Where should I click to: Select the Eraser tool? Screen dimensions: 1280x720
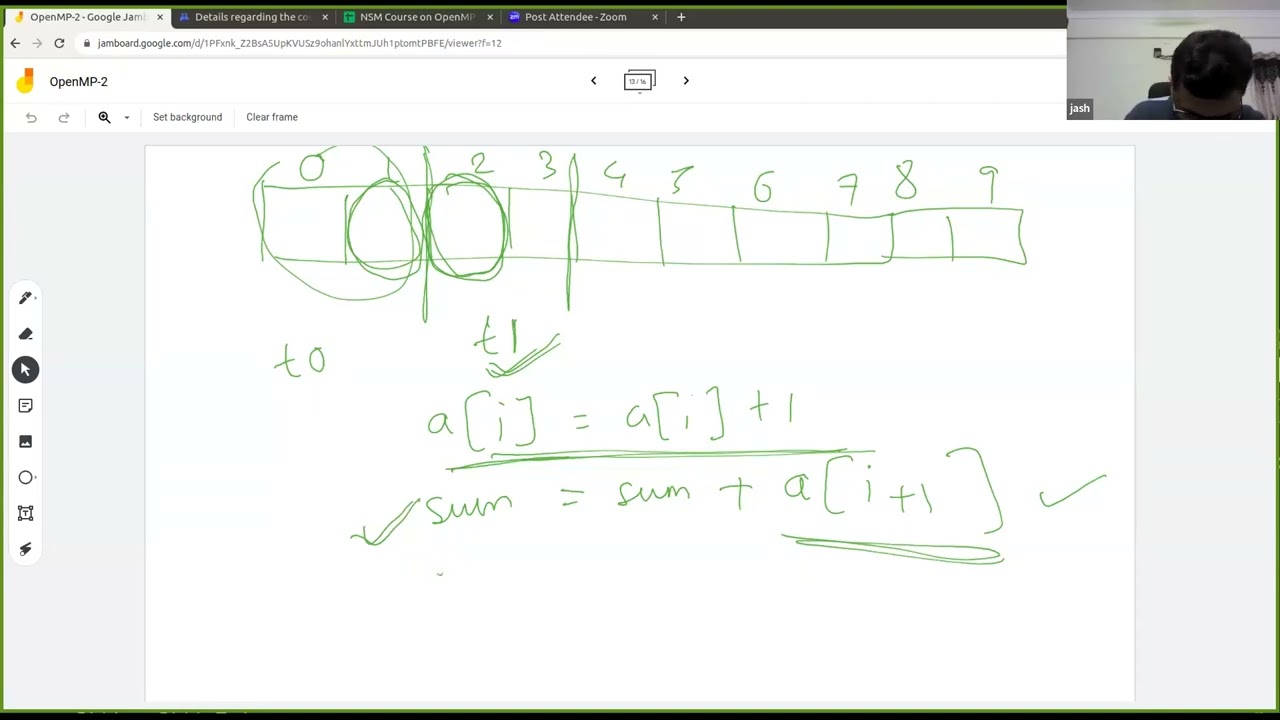click(26, 334)
